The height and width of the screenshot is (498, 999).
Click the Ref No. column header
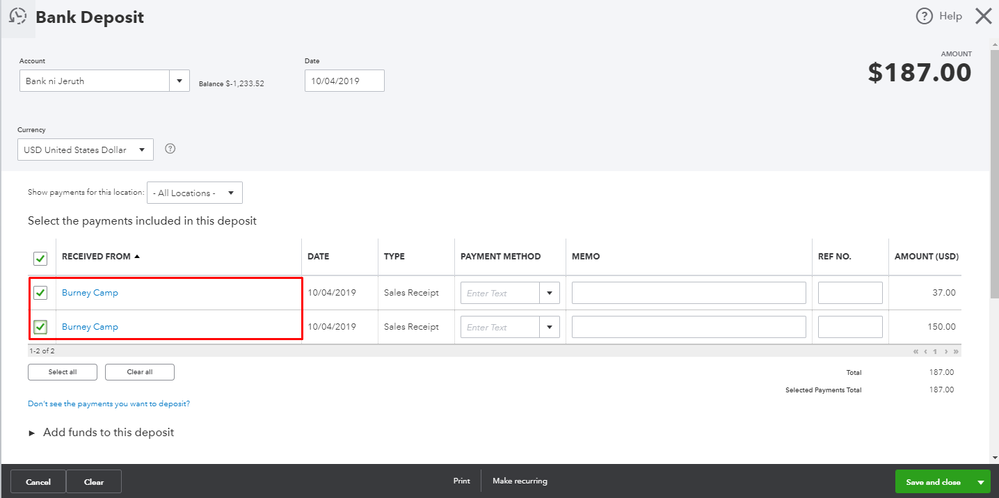click(x=835, y=257)
